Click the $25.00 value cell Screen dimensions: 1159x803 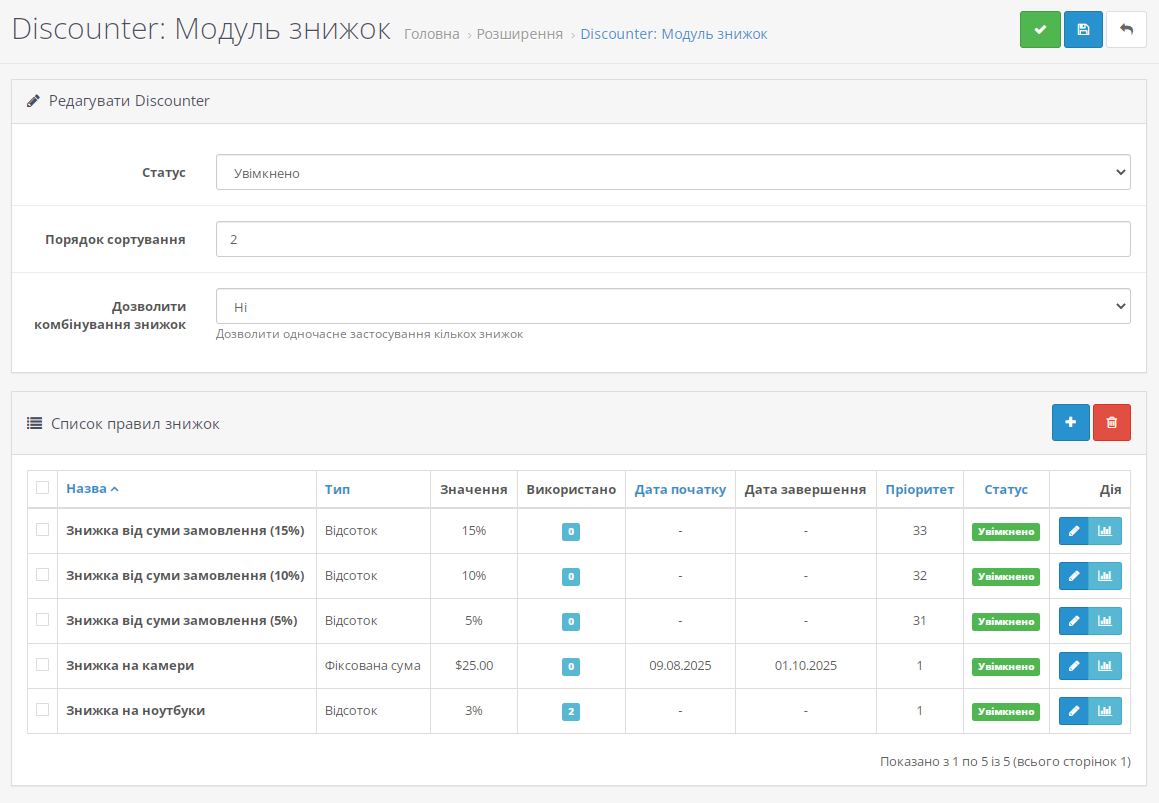pos(474,665)
